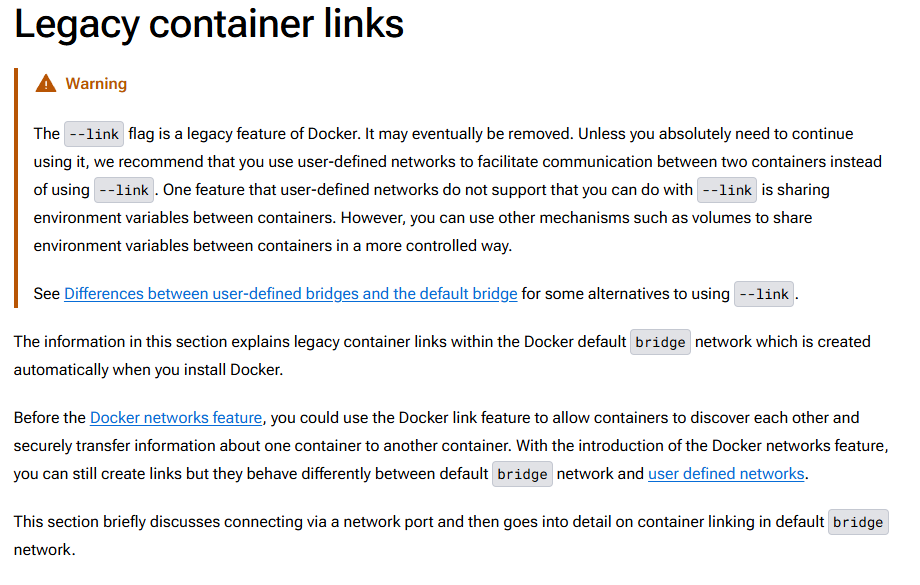Click the final word "network." on the page

pos(45,550)
